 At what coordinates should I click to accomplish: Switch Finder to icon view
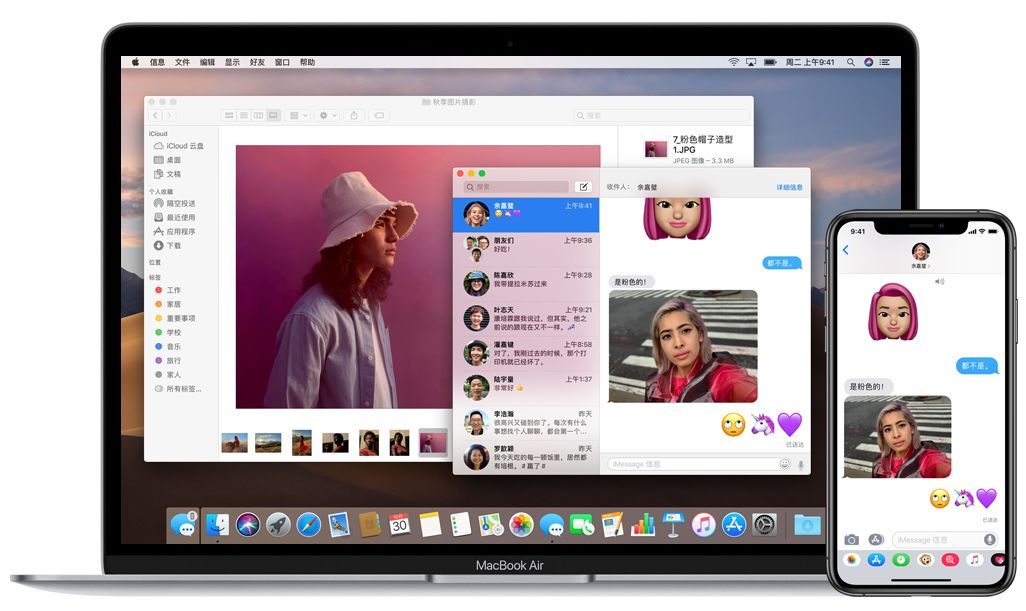pyautogui.click(x=229, y=116)
